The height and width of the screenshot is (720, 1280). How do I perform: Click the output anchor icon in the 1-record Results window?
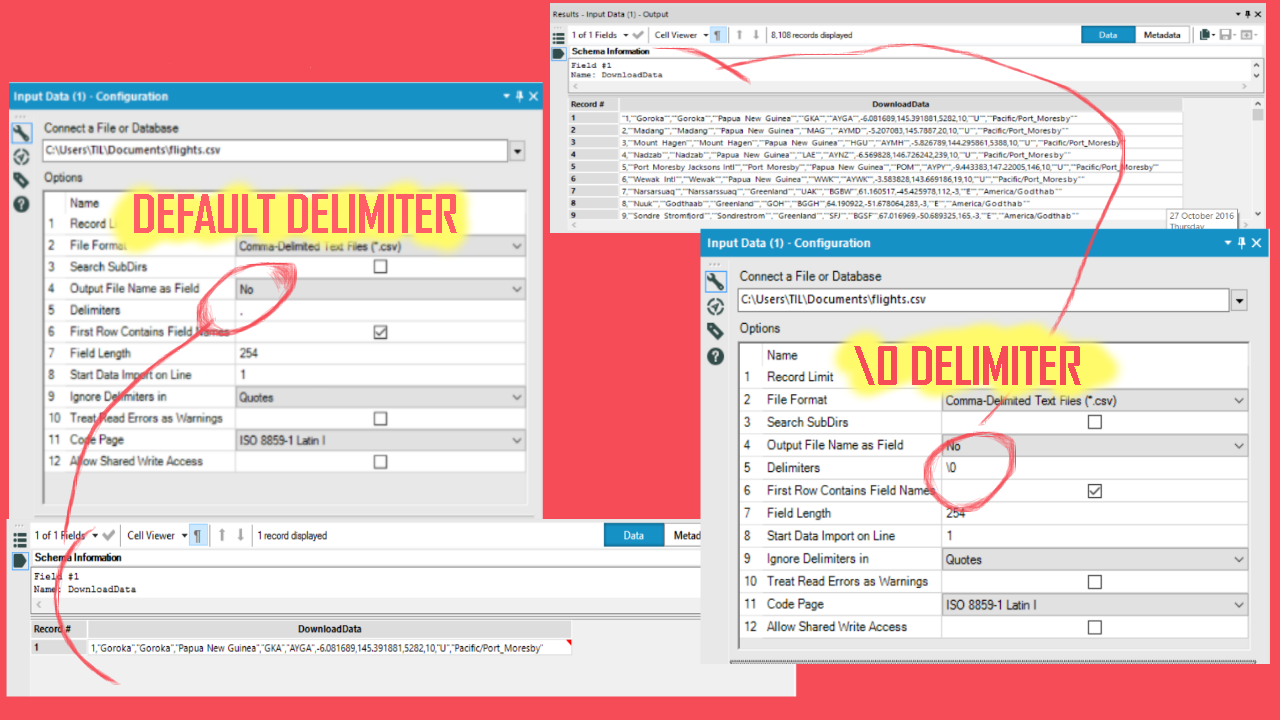click(20, 561)
